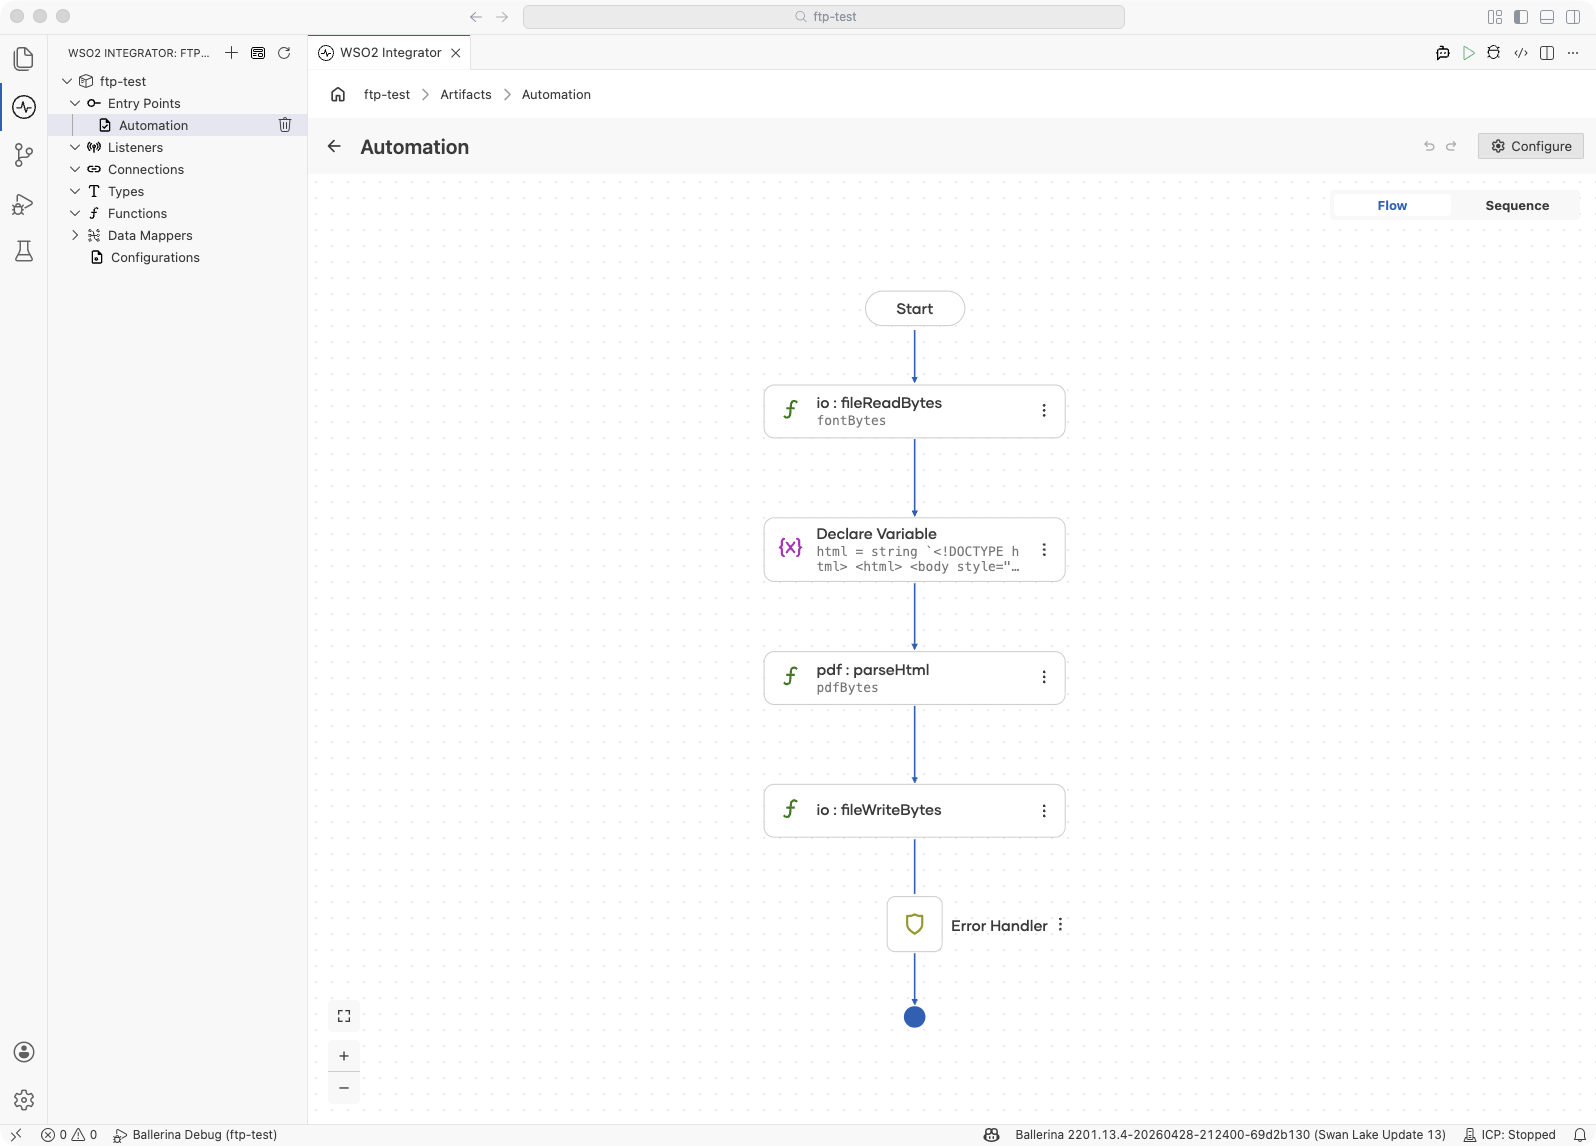
Task: Open options menu of Declare Variable node
Action: (1044, 550)
